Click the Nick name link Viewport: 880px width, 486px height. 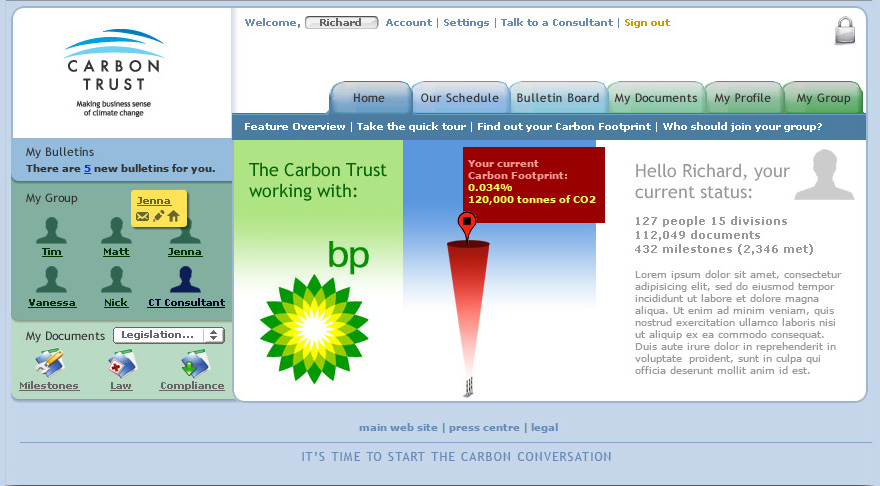click(116, 302)
